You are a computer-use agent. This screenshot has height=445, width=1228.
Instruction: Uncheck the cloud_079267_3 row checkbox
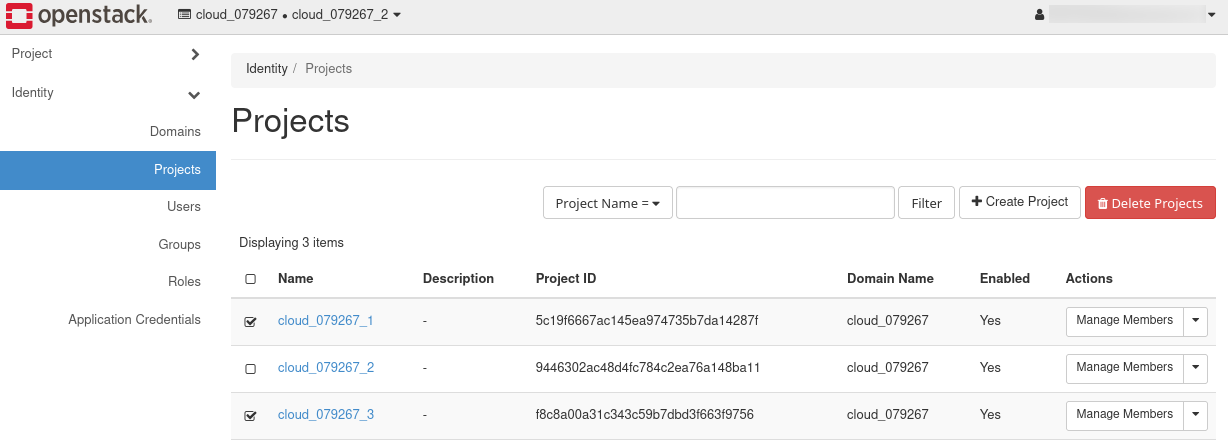[250, 416]
